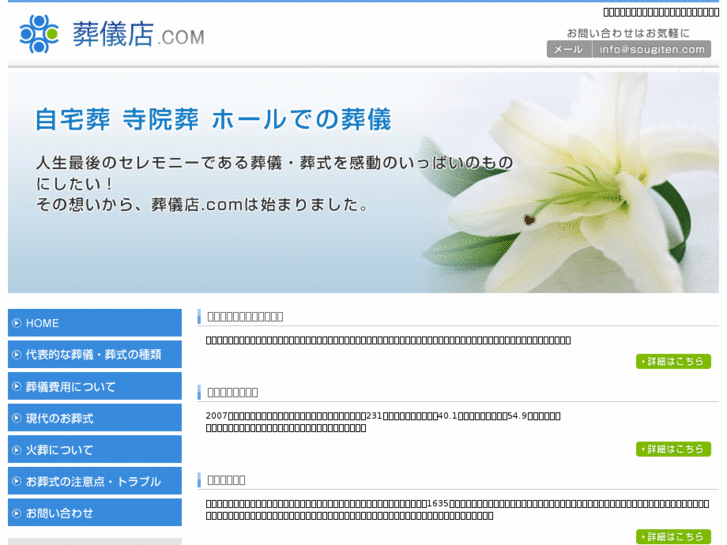
Task: Click the メール label button
Action: [x=569, y=49]
